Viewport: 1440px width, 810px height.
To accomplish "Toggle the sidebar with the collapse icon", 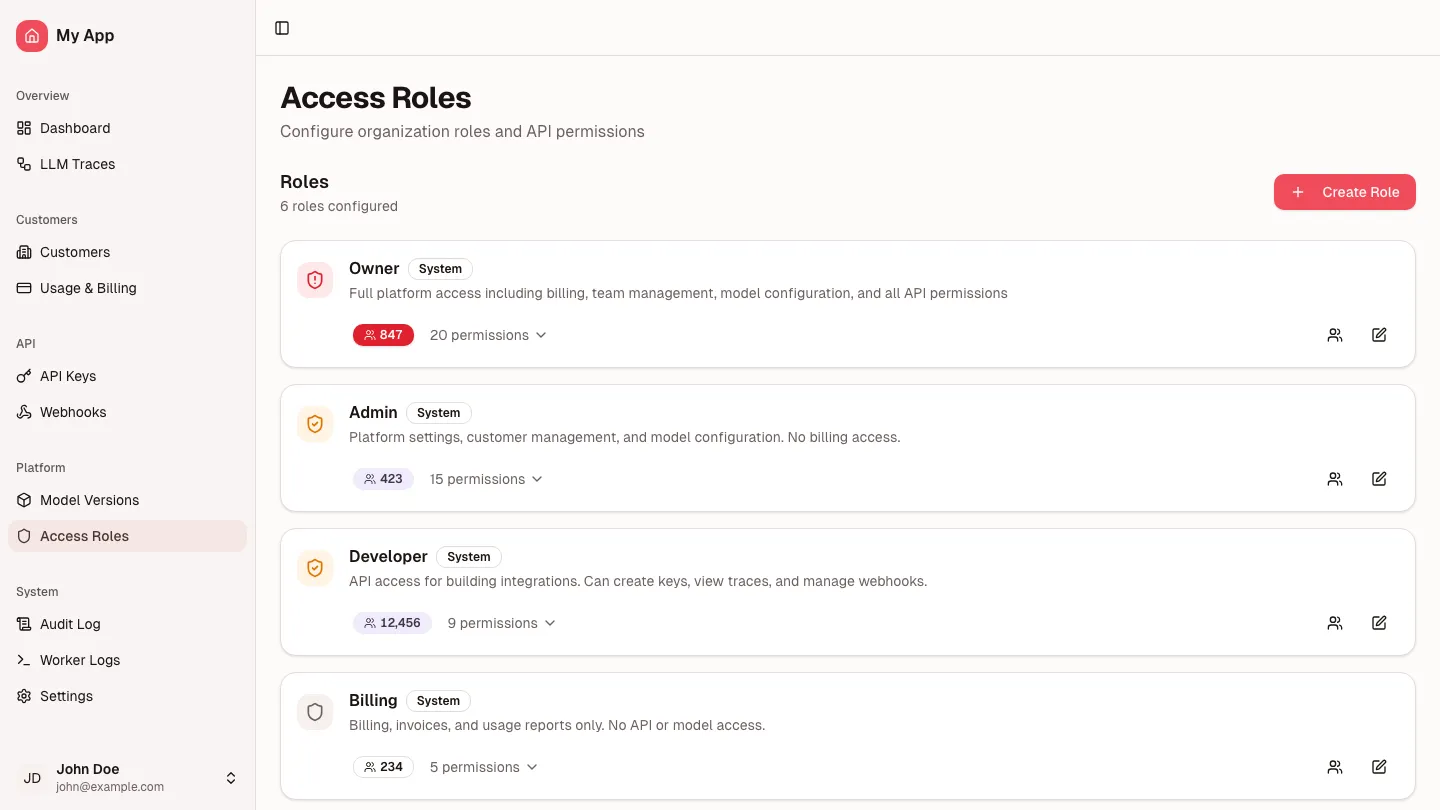I will pos(282,28).
